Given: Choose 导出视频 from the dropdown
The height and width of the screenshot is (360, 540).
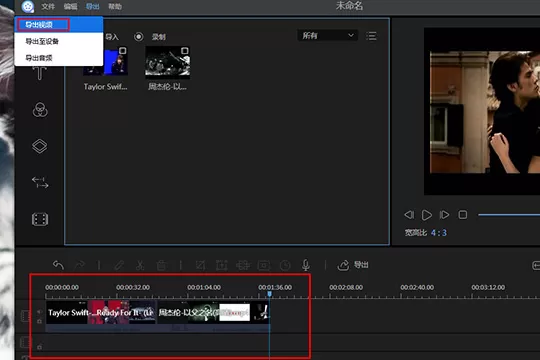Looking at the screenshot, I should click(59, 24).
